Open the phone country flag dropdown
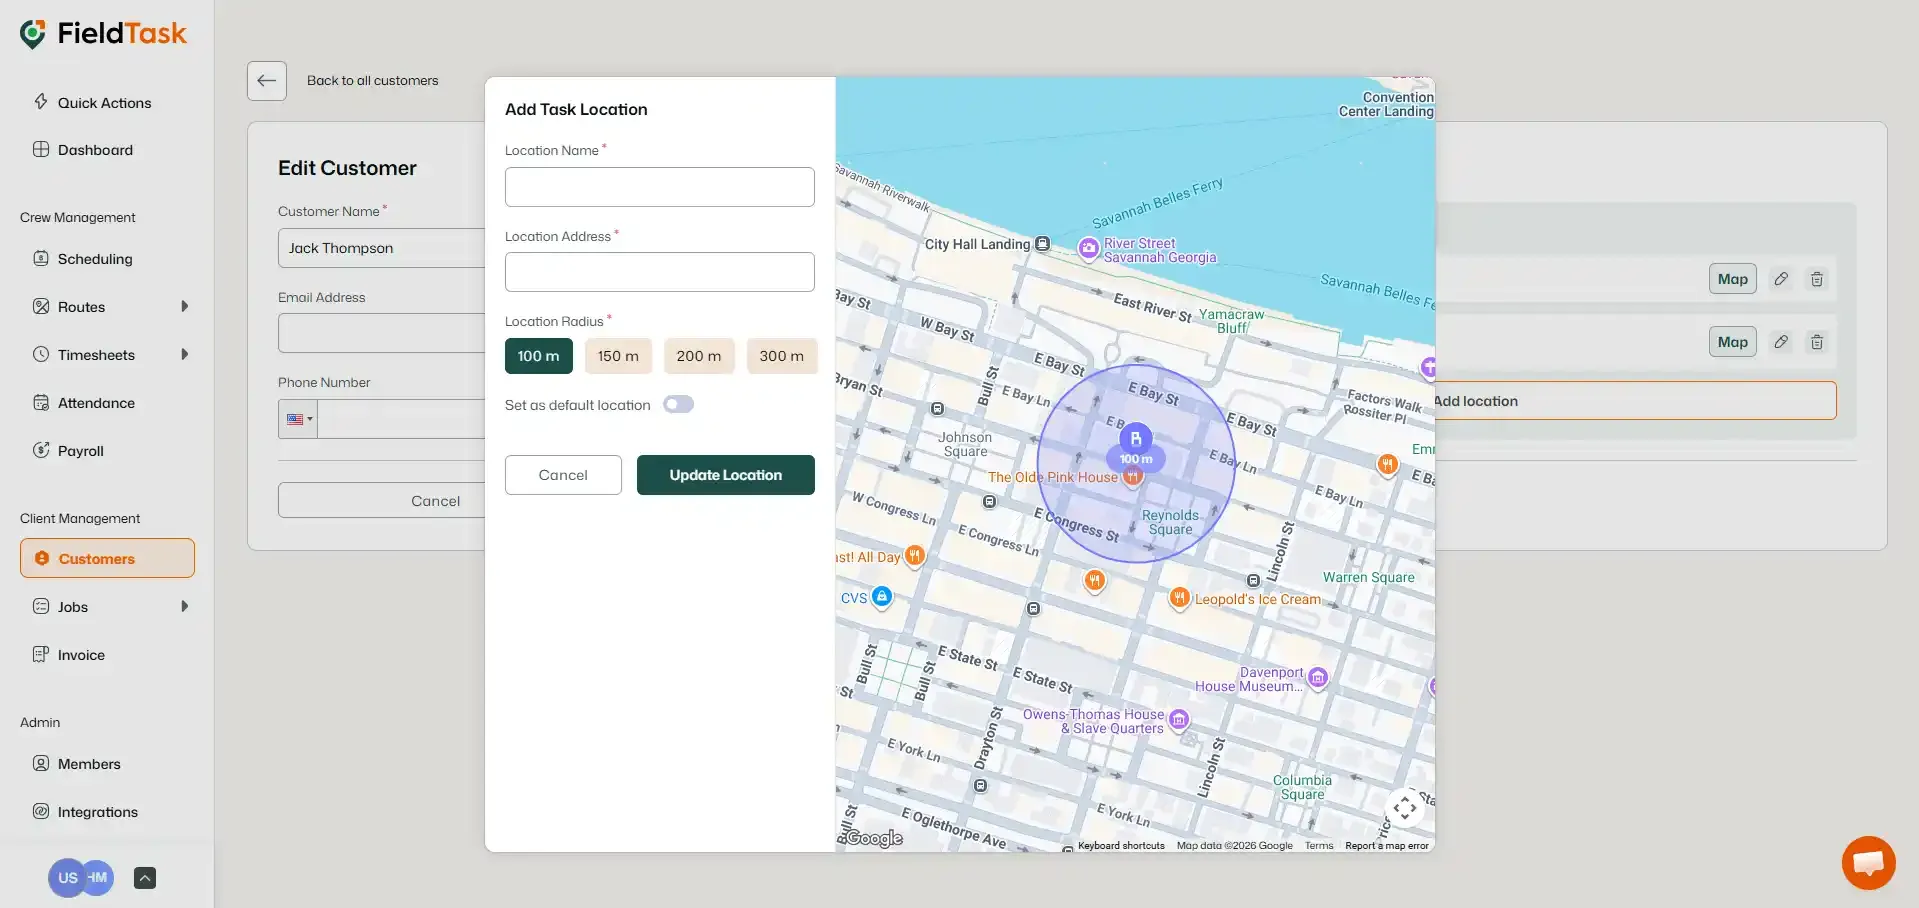The height and width of the screenshot is (908, 1919). coord(298,419)
